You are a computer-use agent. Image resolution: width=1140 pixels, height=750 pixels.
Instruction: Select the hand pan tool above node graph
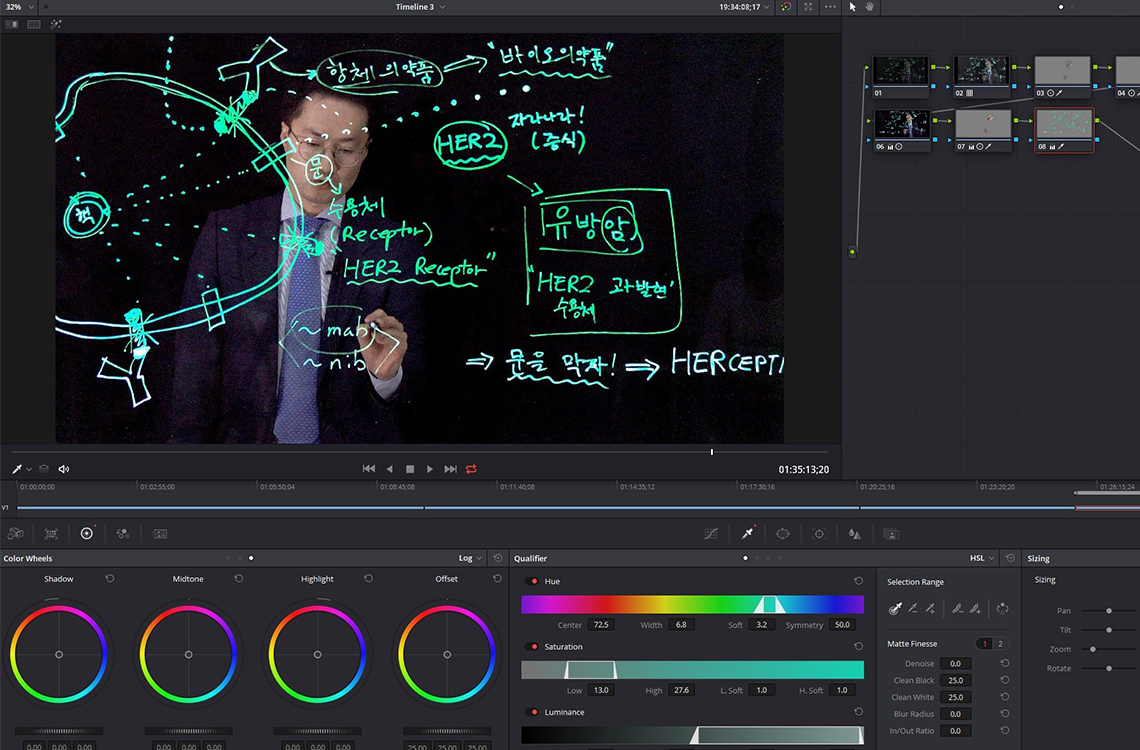pos(870,7)
